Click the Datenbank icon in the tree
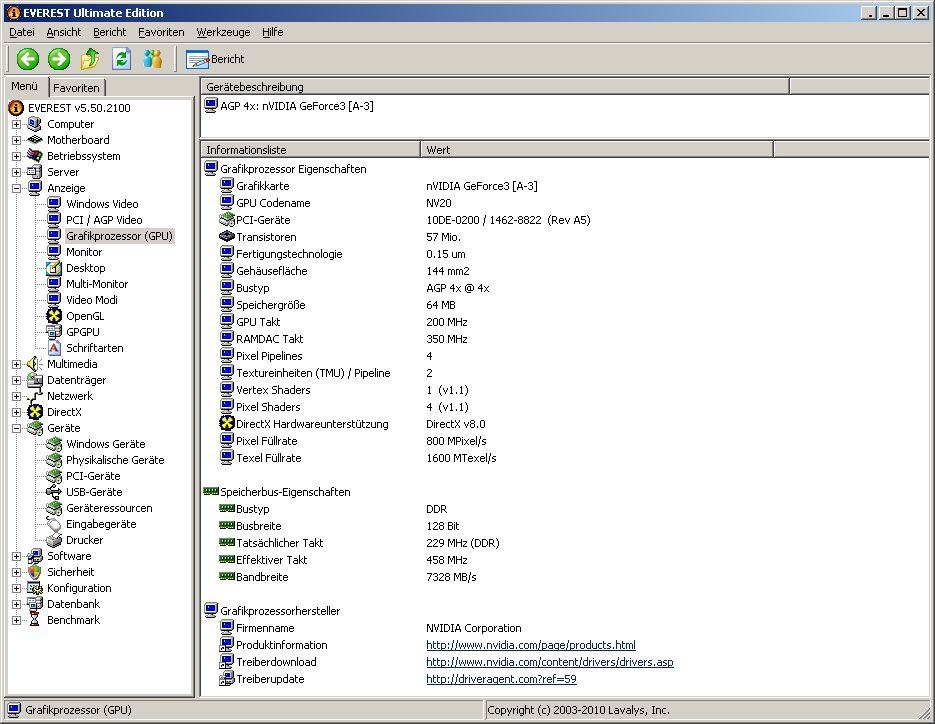Screen dimensions: 935x724 coord(35,604)
